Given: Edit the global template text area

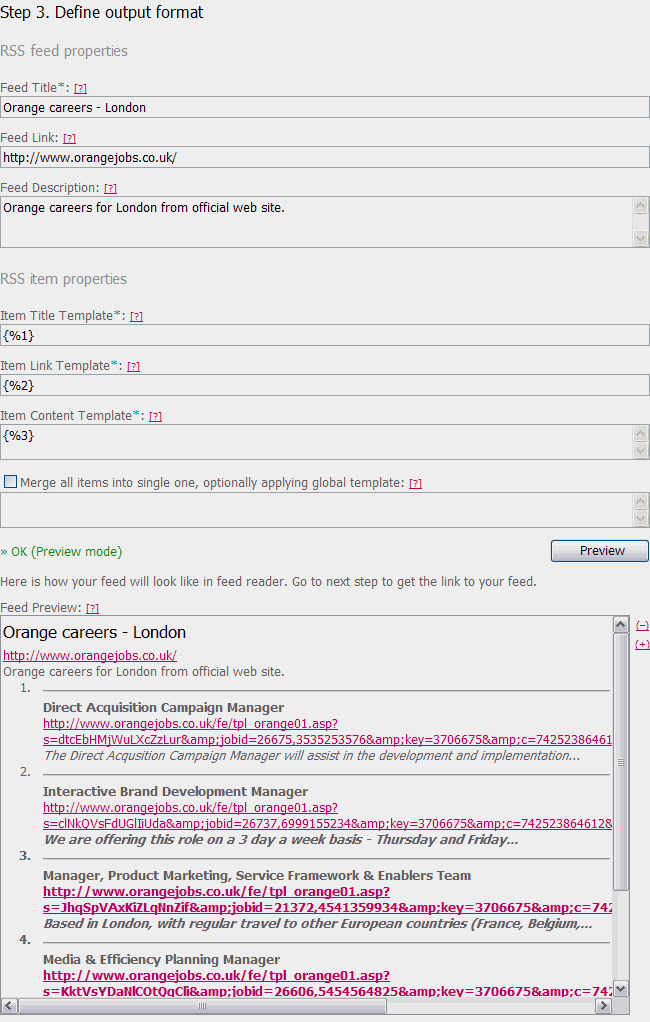Looking at the screenshot, I should (x=316, y=510).
